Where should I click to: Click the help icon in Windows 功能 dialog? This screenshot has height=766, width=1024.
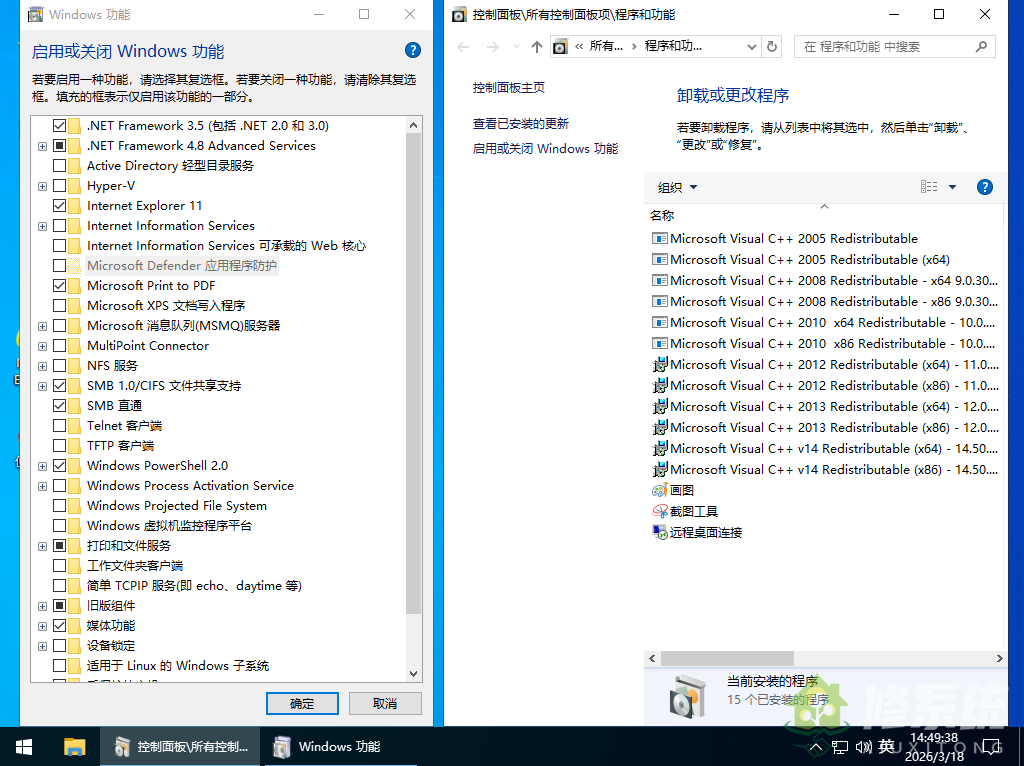click(x=413, y=50)
